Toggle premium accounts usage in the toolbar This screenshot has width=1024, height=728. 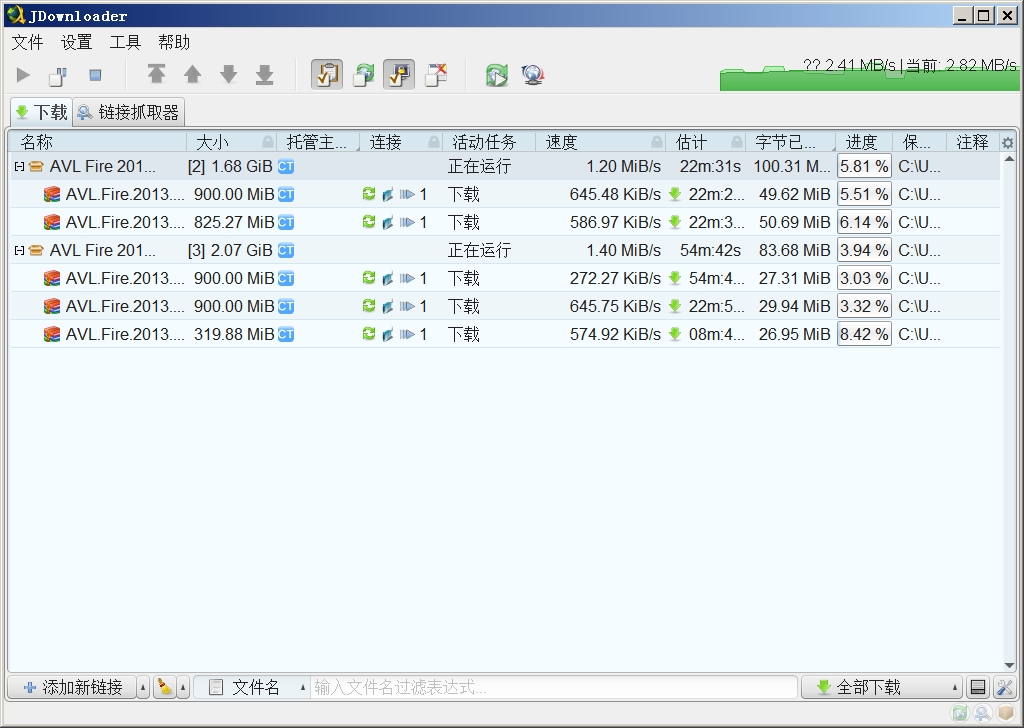click(398, 74)
